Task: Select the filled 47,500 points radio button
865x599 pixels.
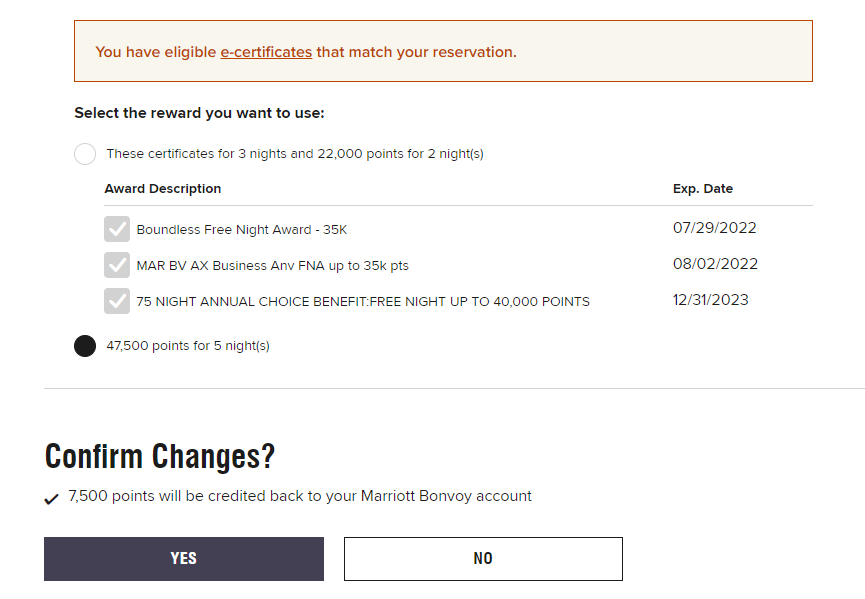Action: pos(85,346)
